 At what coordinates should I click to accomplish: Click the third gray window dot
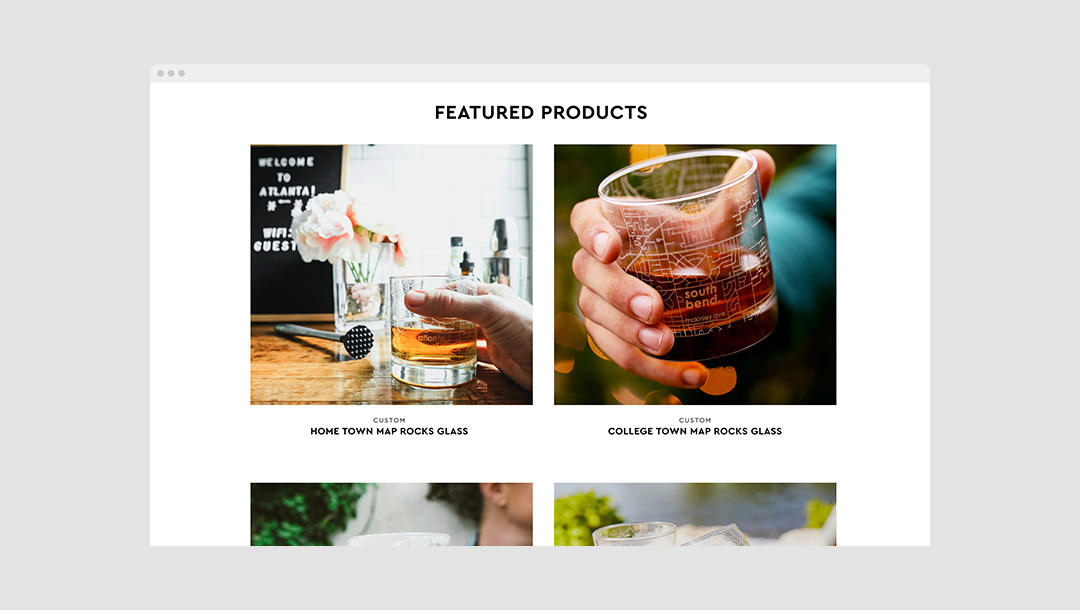(x=181, y=73)
